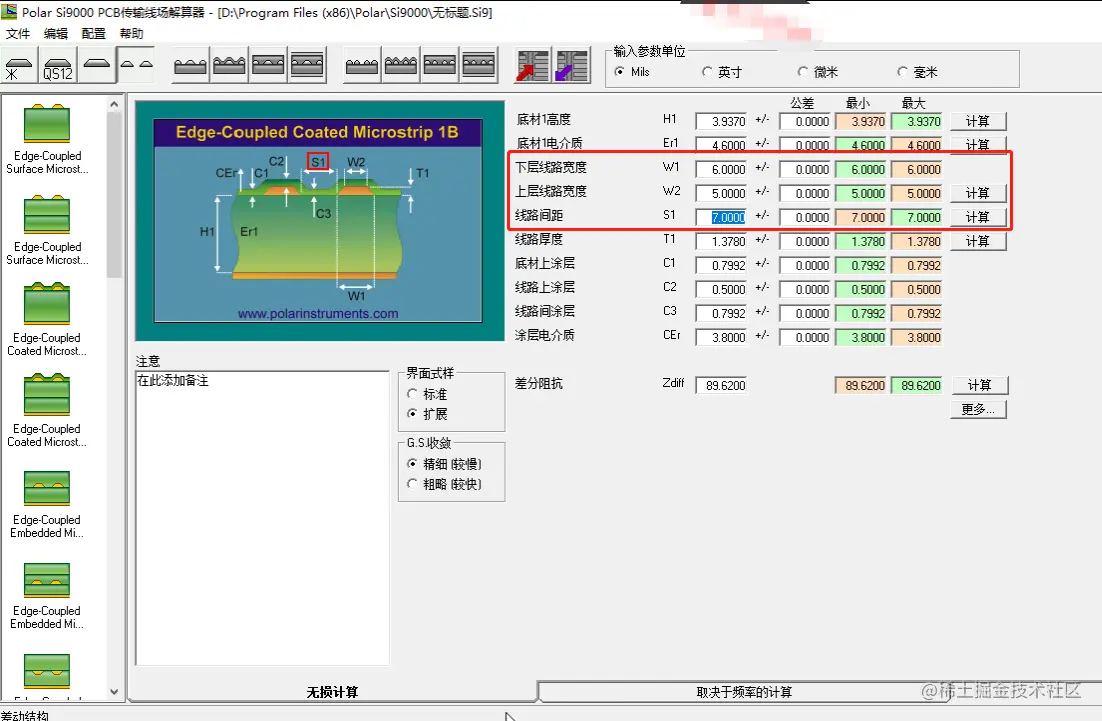Click the C2 coating value field
This screenshot has height=721, width=1102.
click(x=721, y=289)
